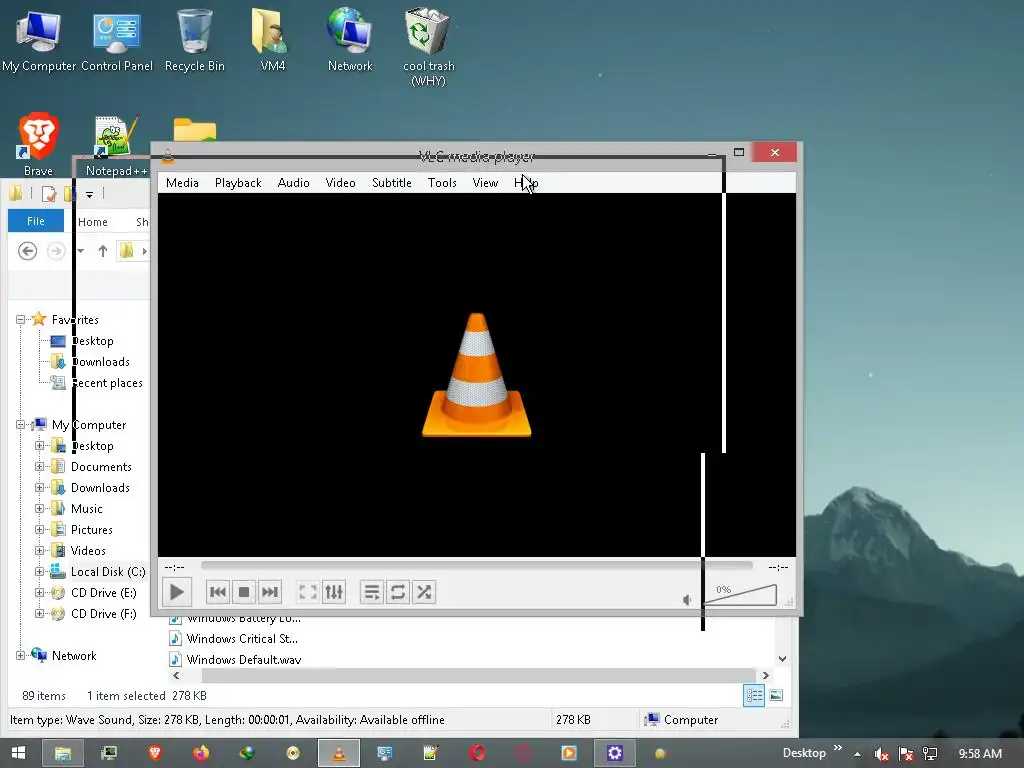Skip to next media in VLC

click(270, 592)
